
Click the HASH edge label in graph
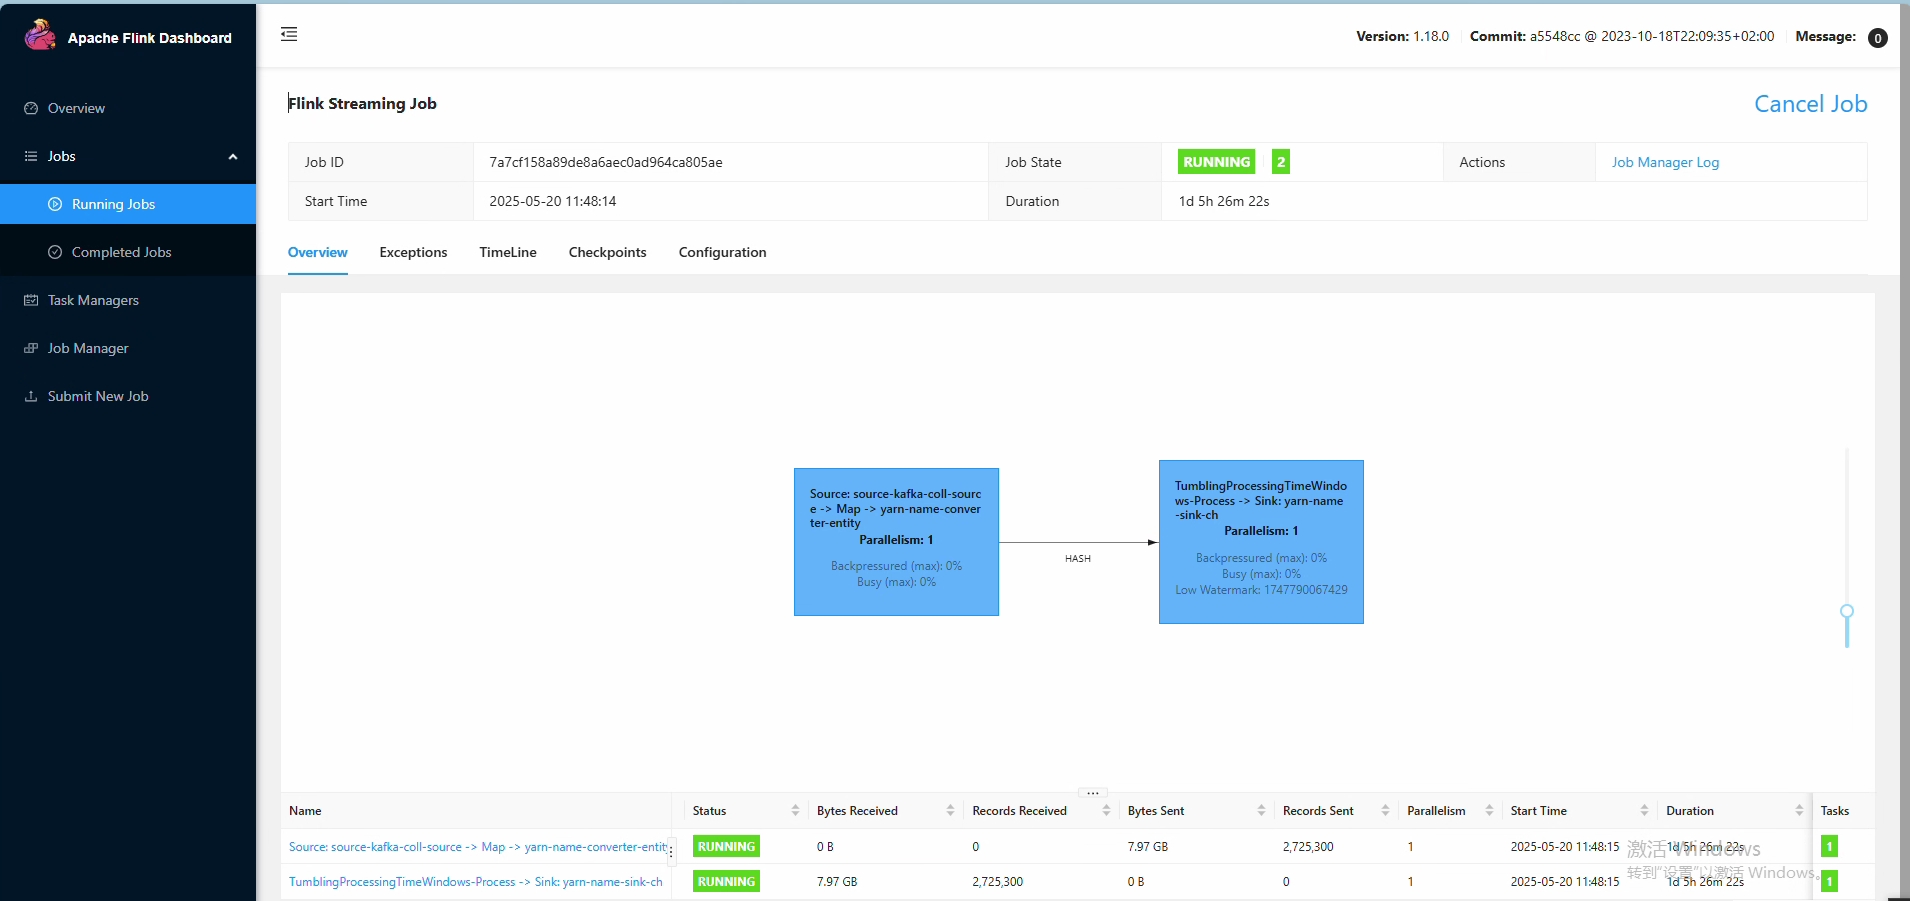tap(1078, 559)
